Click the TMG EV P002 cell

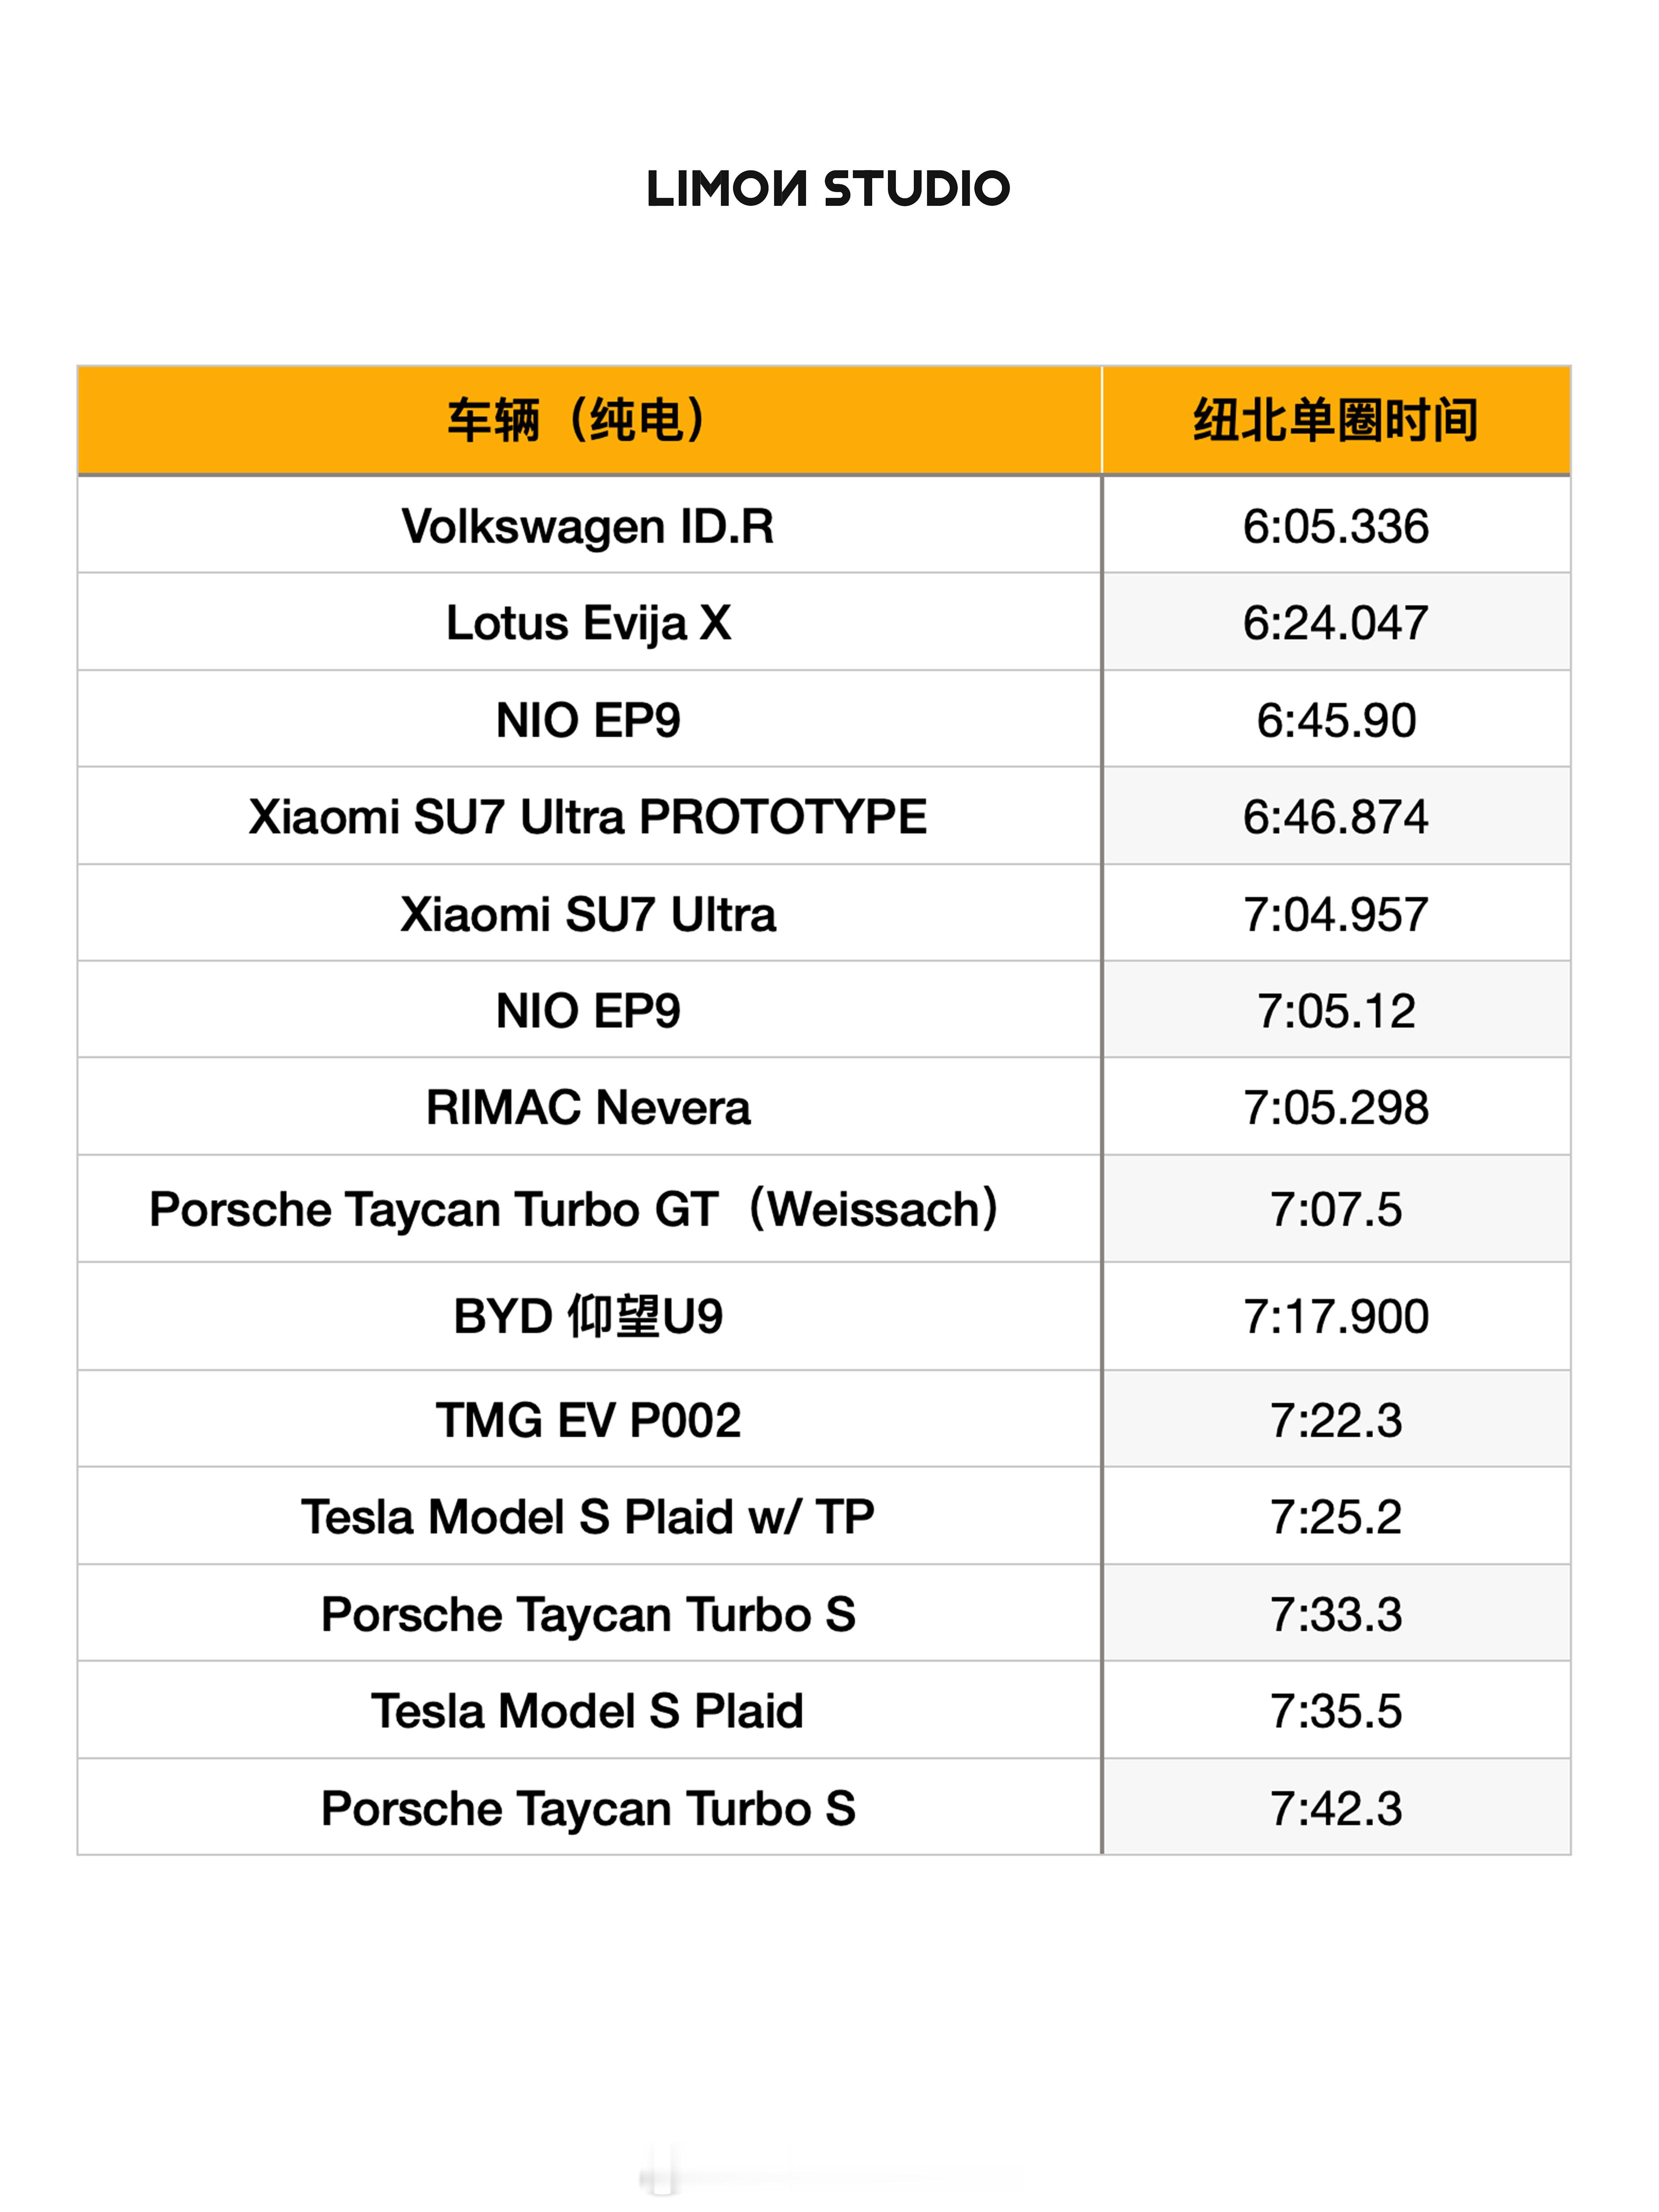point(589,1419)
